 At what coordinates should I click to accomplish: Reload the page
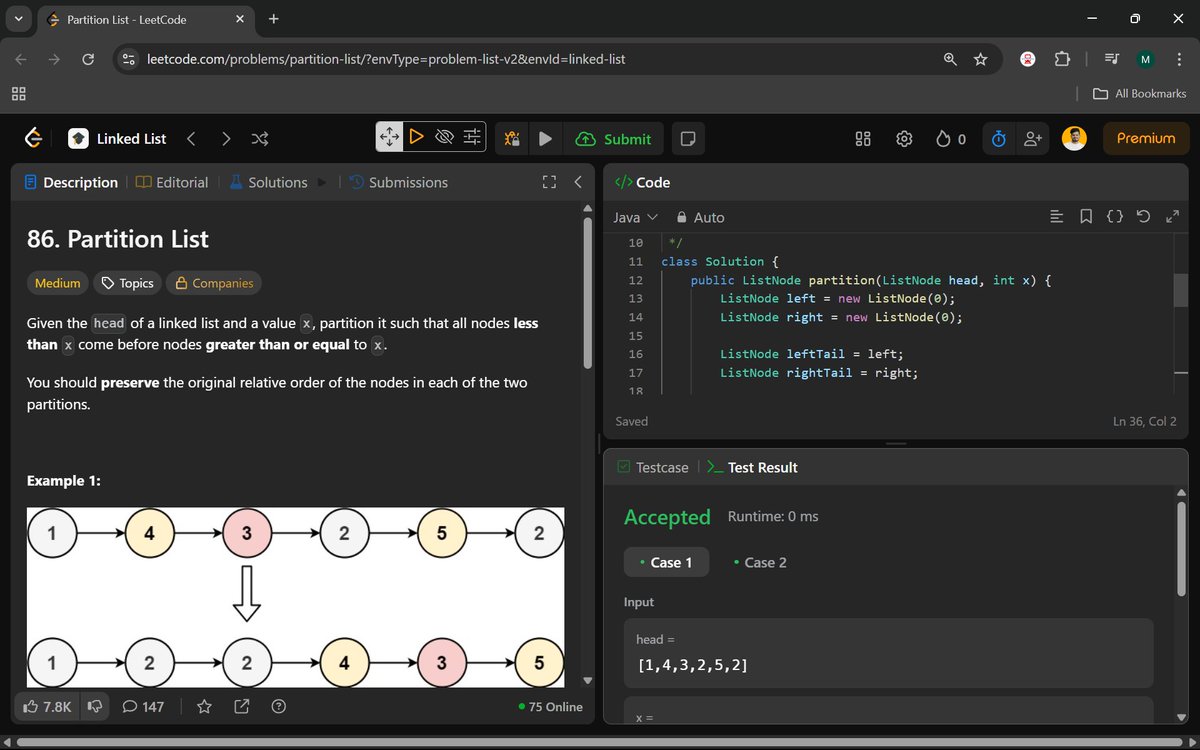[x=88, y=59]
